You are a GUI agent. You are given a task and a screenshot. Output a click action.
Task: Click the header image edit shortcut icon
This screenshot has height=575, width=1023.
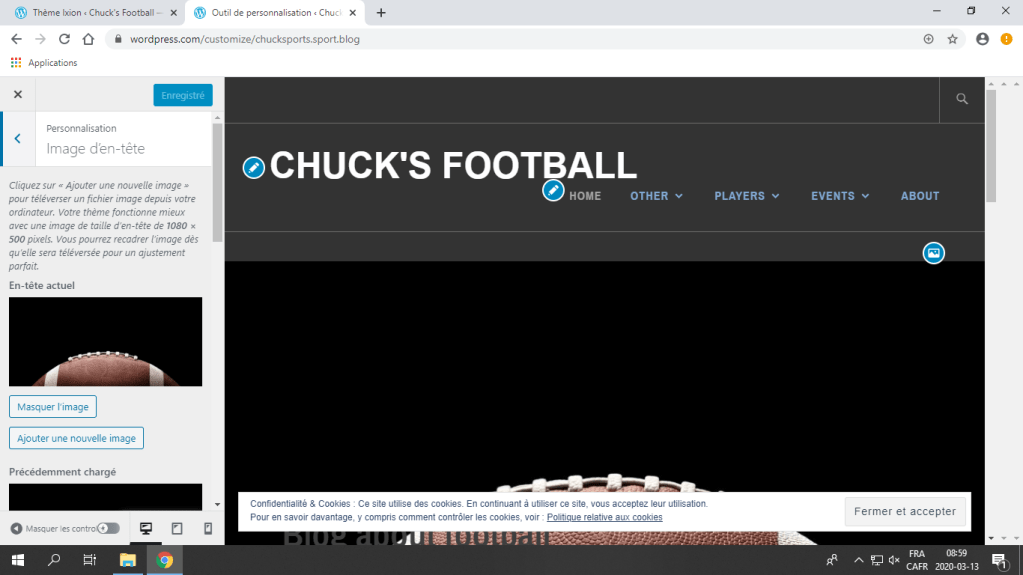[933, 253]
